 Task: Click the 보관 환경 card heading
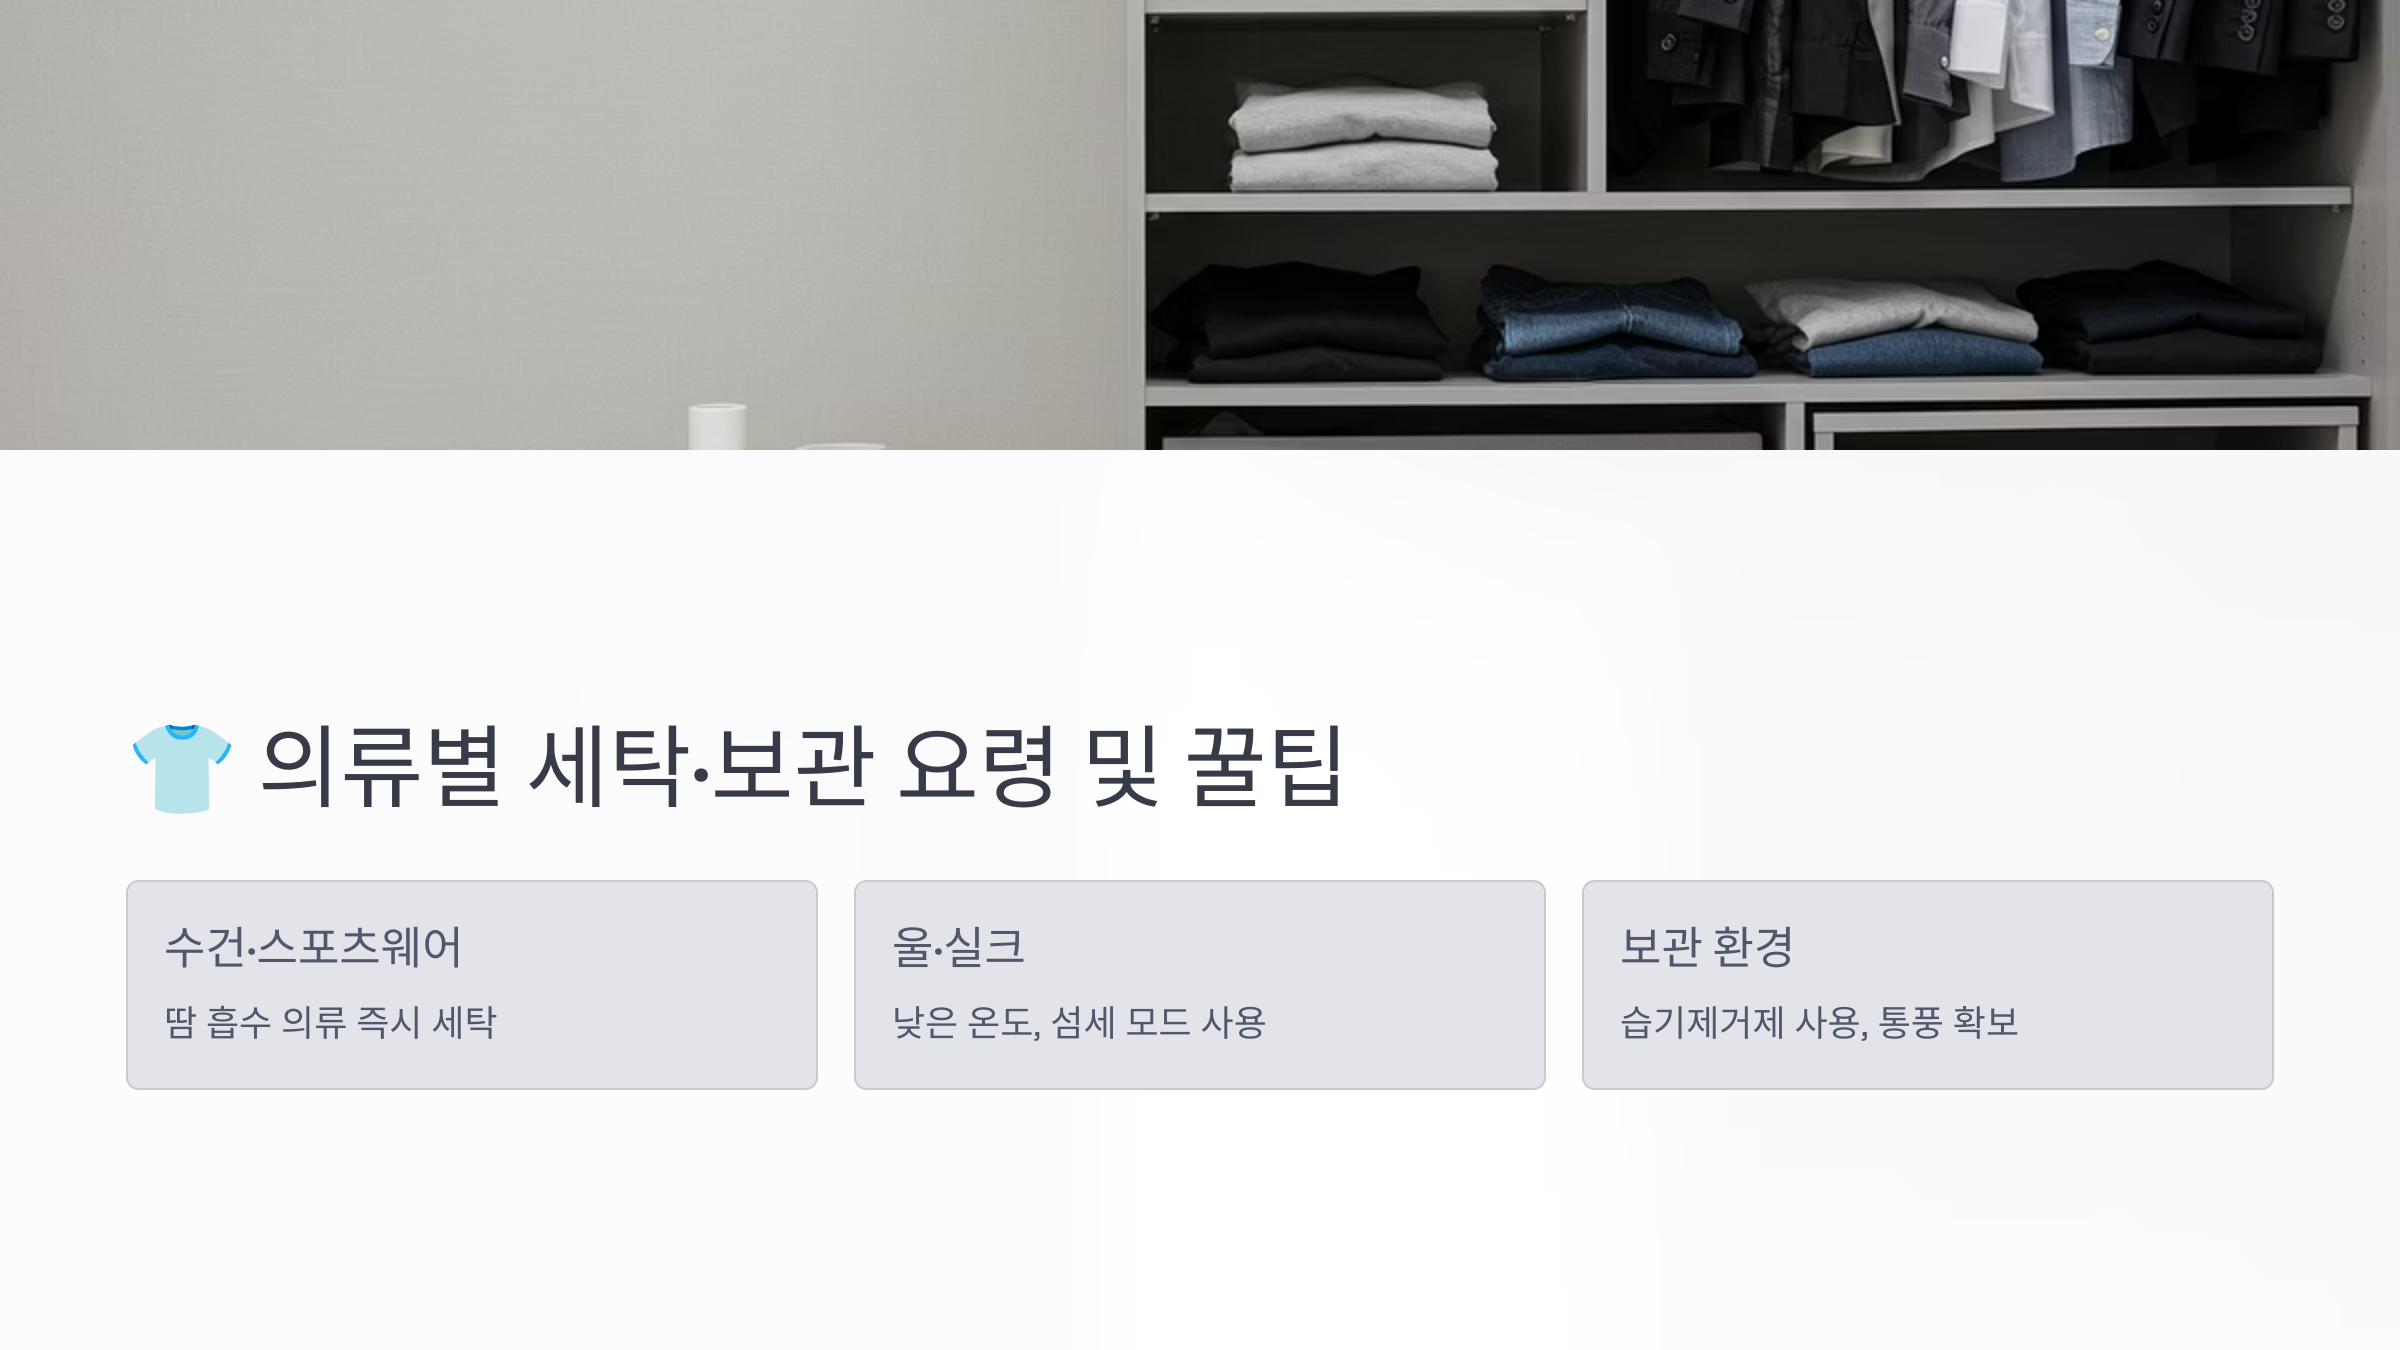[1706, 946]
